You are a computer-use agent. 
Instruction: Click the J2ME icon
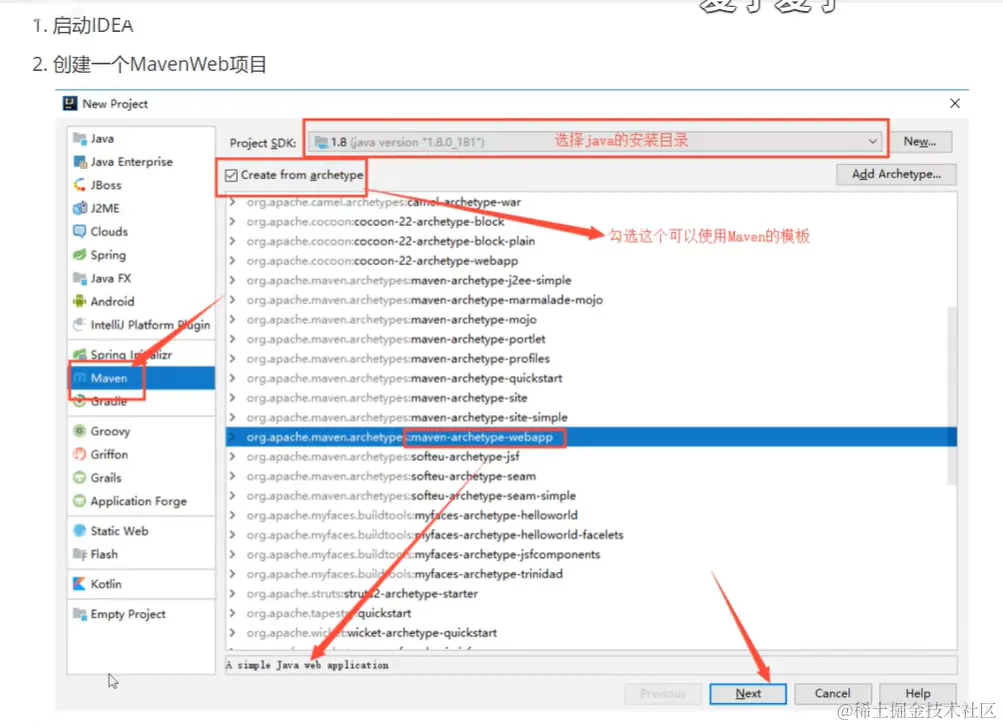pyautogui.click(x=80, y=208)
